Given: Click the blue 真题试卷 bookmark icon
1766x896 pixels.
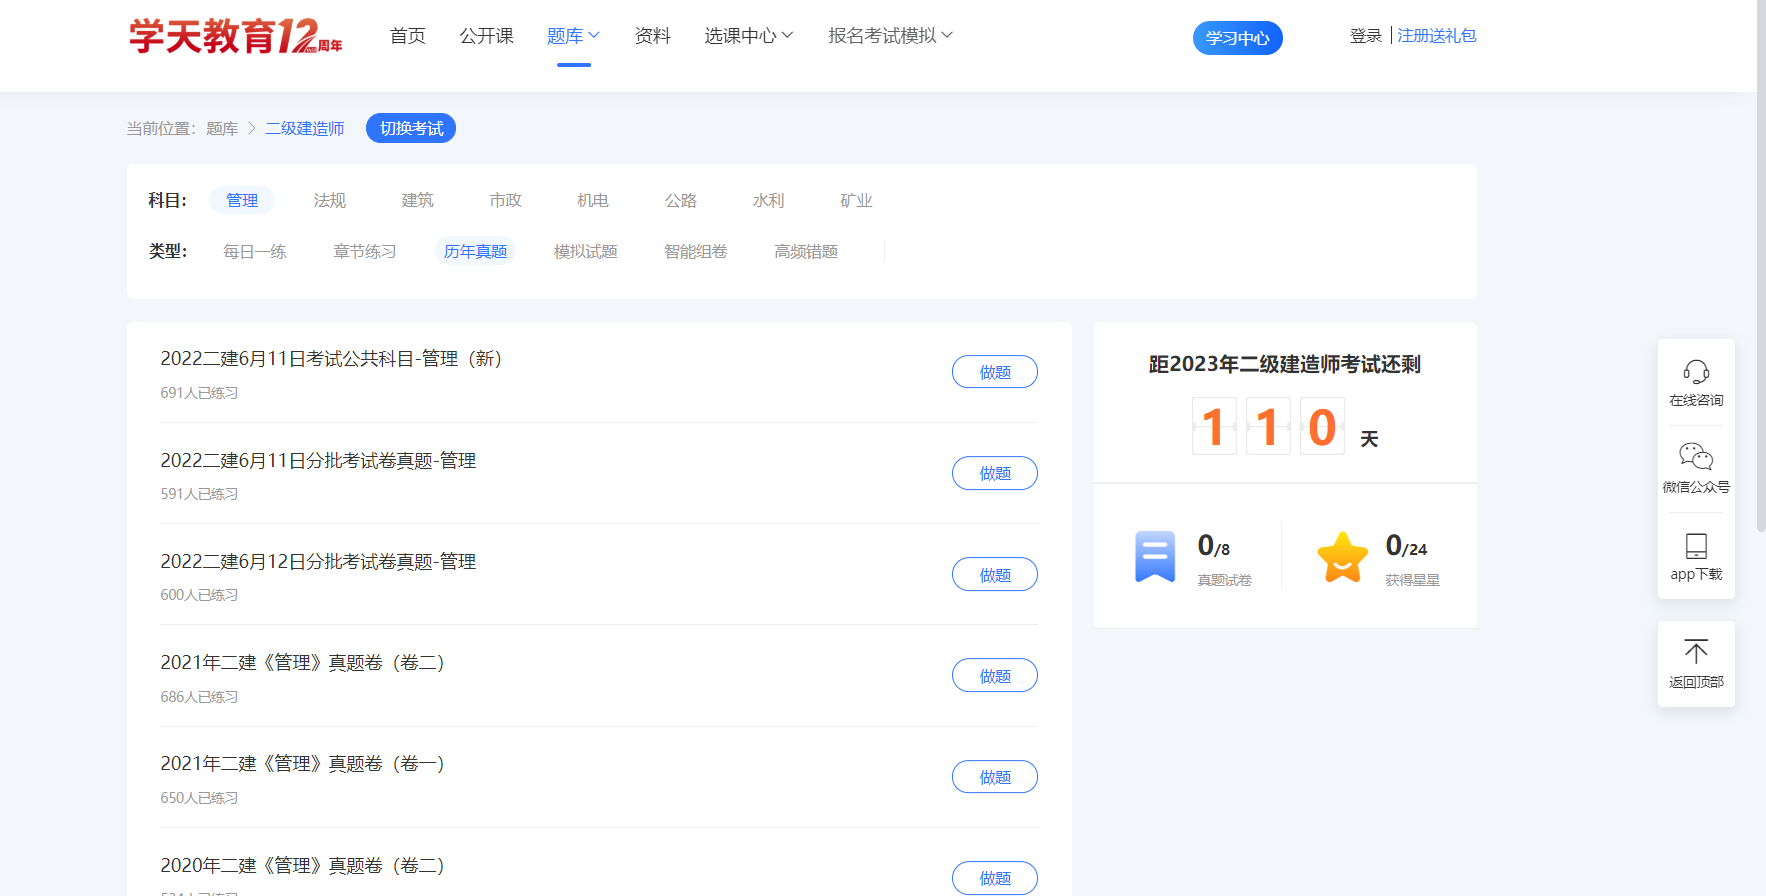Looking at the screenshot, I should click(x=1155, y=556).
